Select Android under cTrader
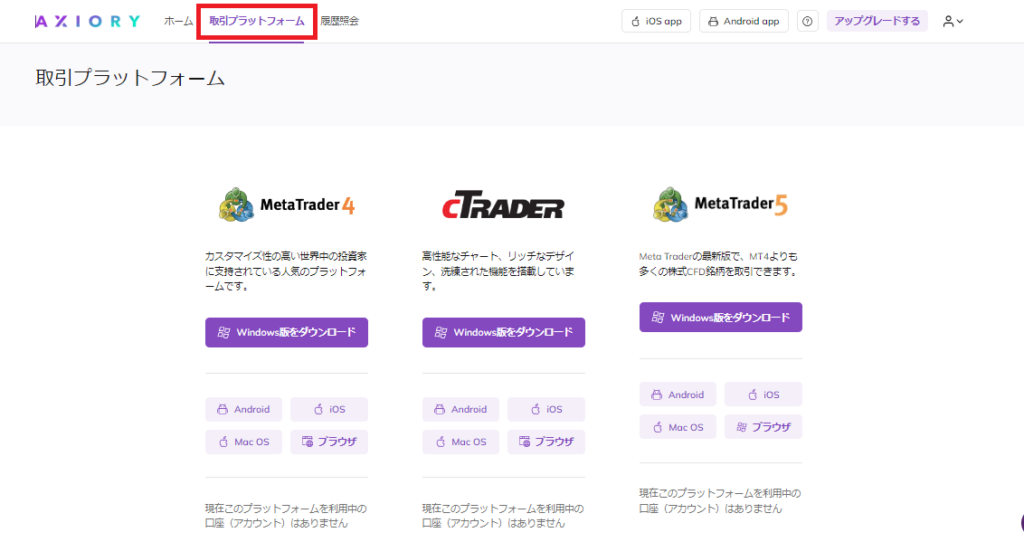 click(x=460, y=409)
